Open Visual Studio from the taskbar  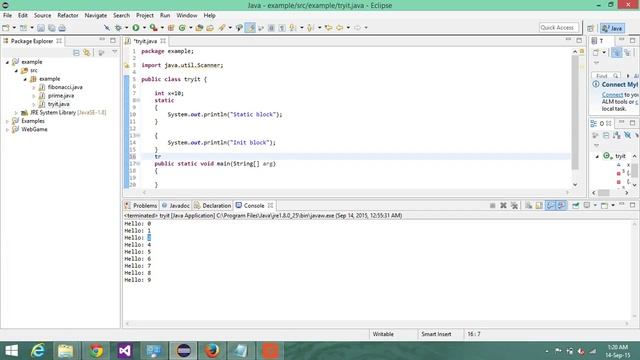pos(125,351)
